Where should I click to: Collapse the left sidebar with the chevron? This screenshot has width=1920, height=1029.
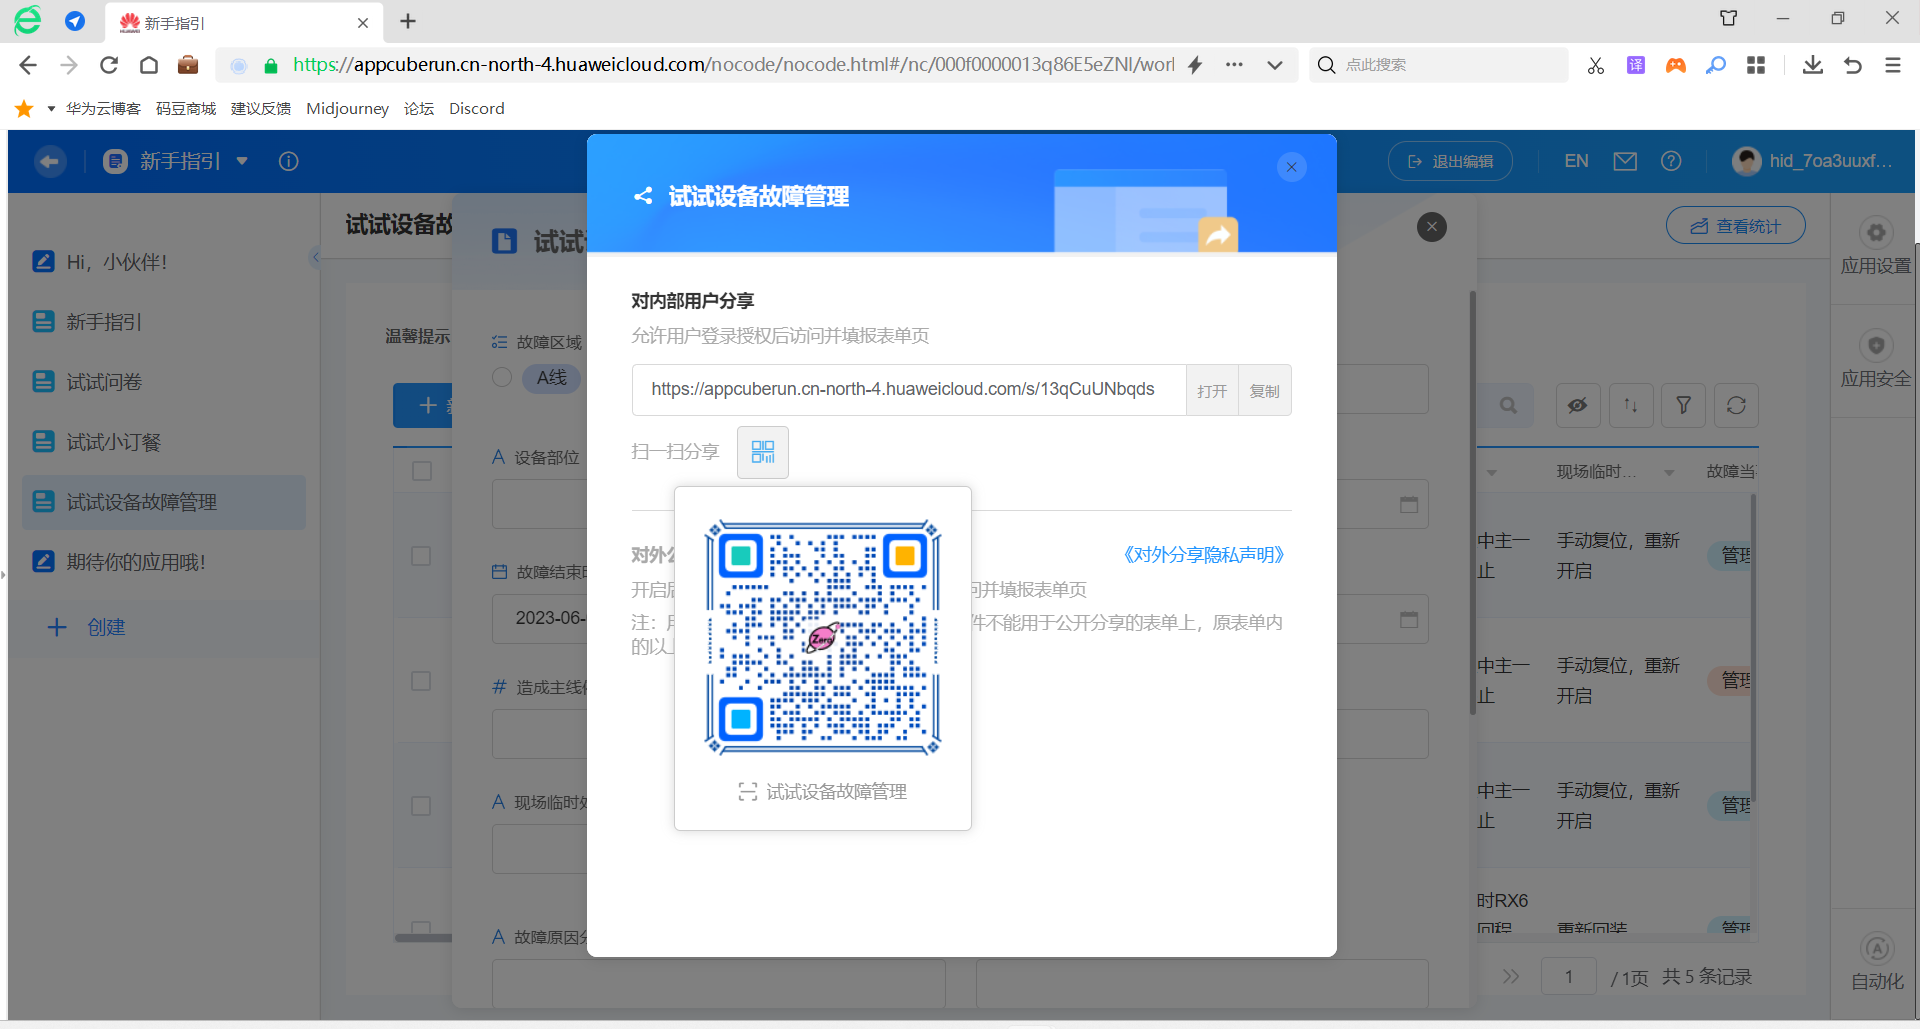tap(315, 257)
